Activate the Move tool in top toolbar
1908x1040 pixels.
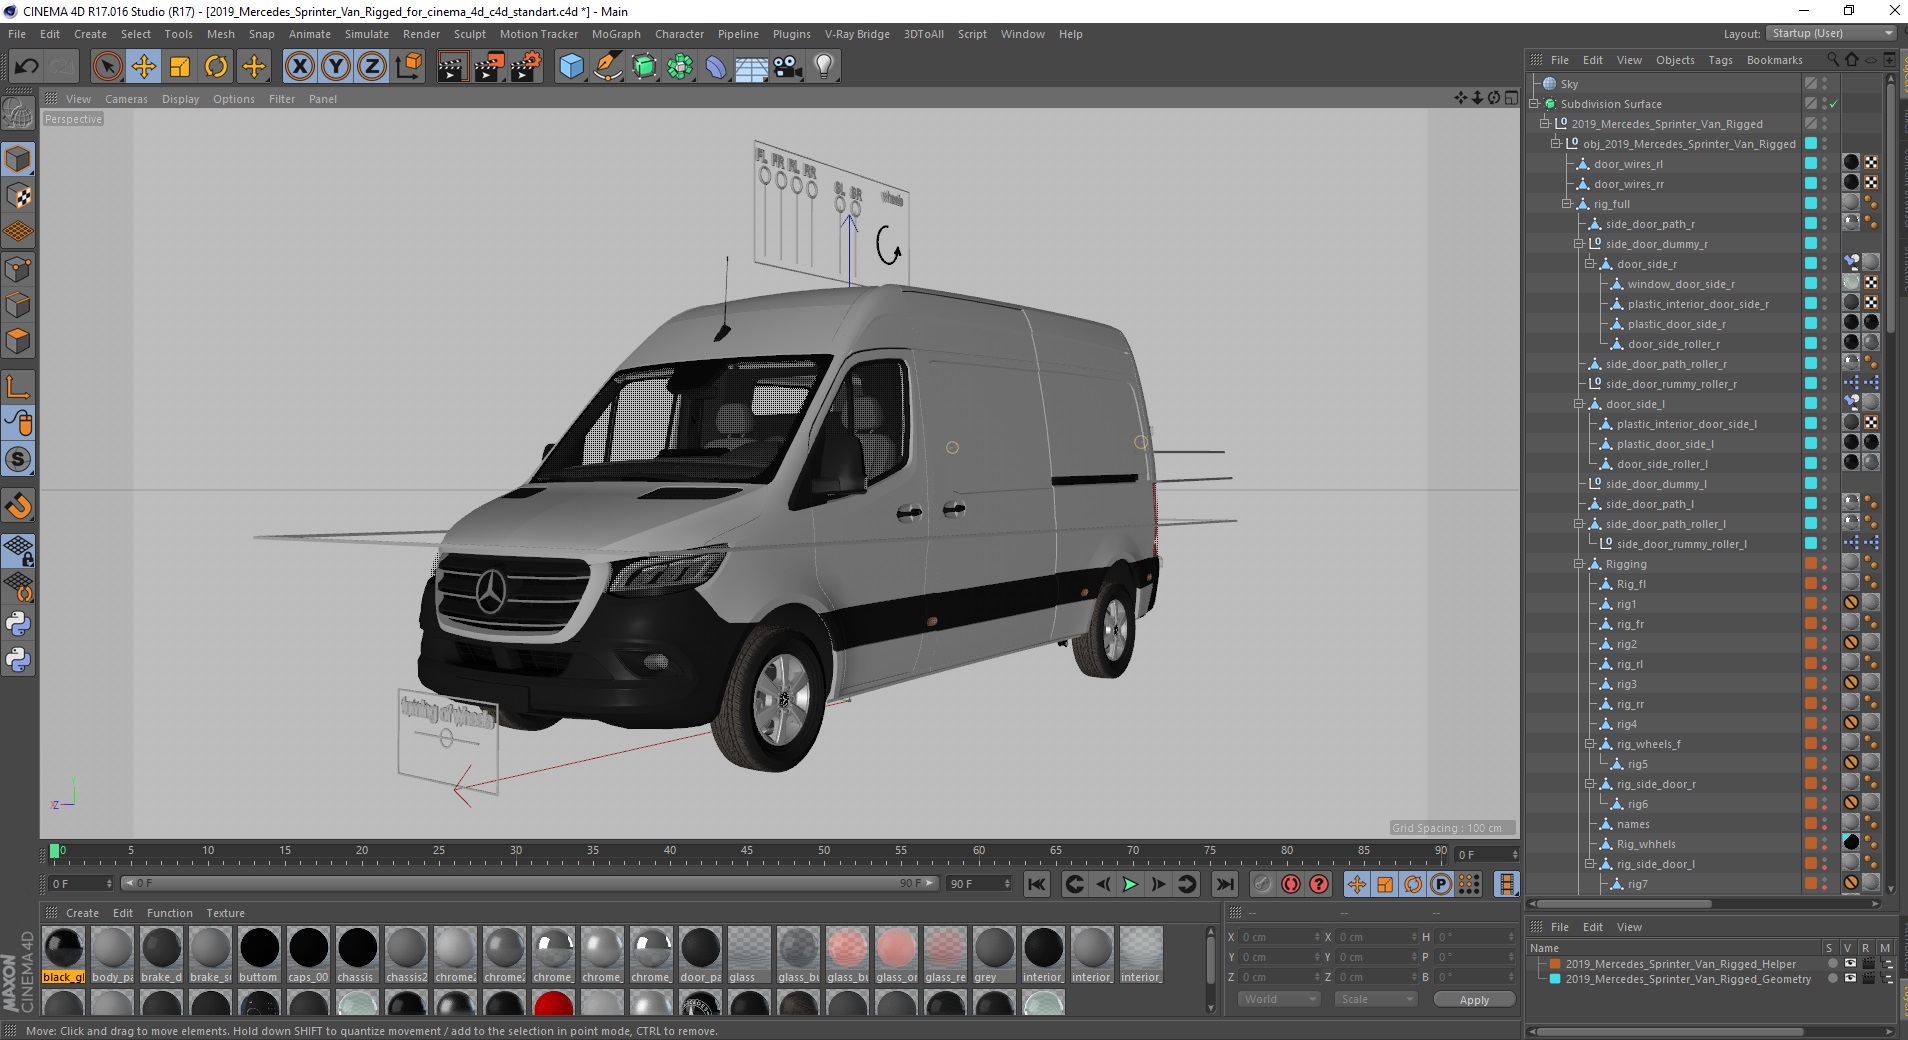[x=143, y=67]
